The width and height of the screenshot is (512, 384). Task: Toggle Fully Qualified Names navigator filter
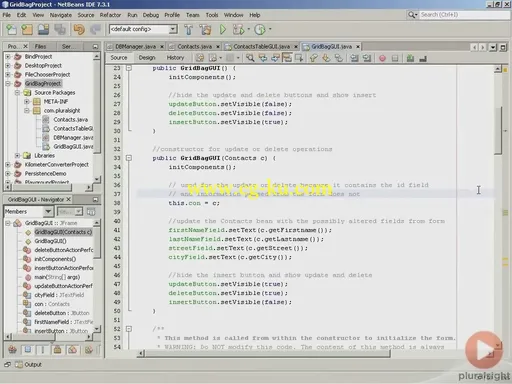click(x=88, y=349)
